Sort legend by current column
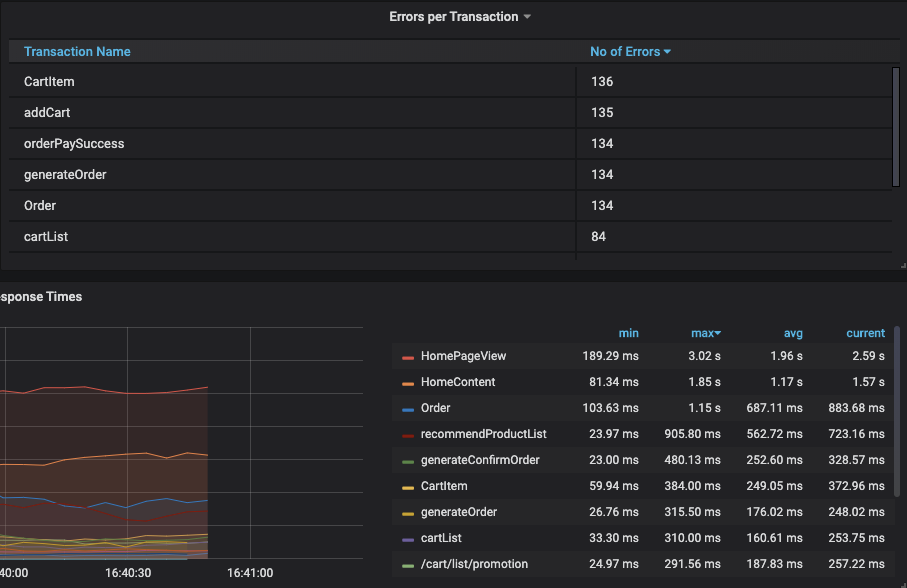The image size is (907, 588). tap(865, 333)
